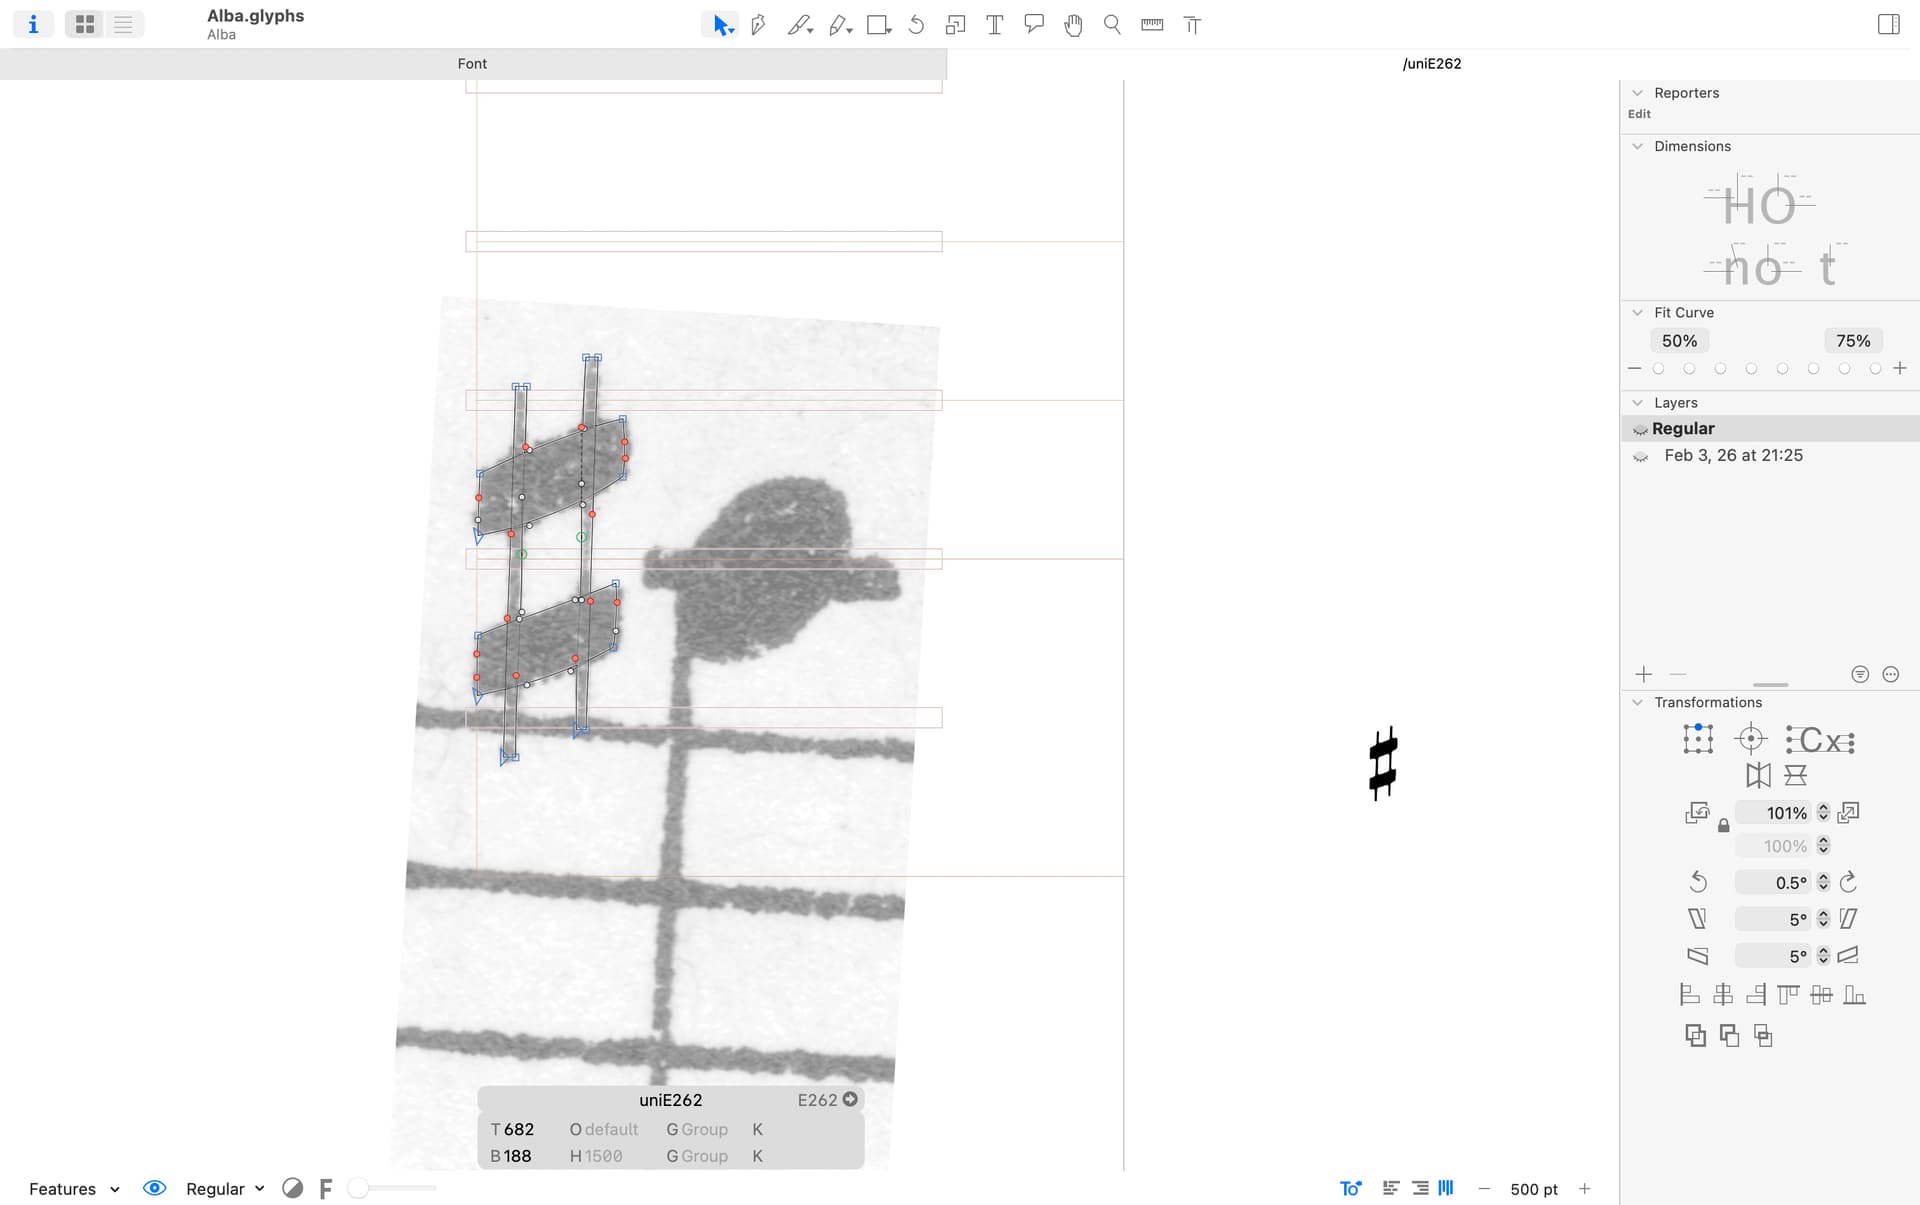The height and width of the screenshot is (1205, 1920).
Task: Select the Hand tool
Action: coord(1073,25)
